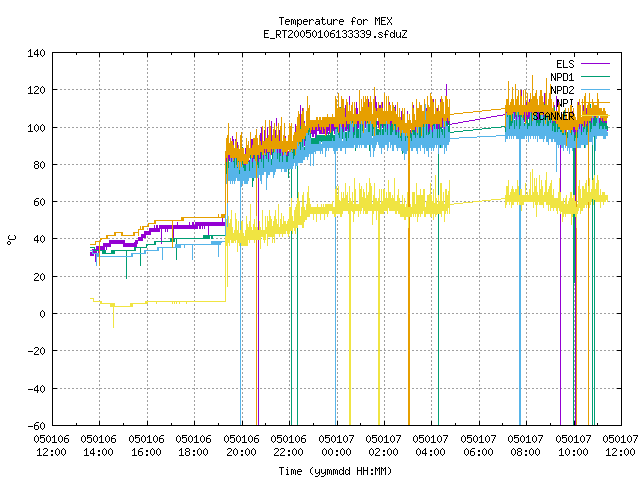
Task: Click the 'NPD1' legend label
Action: pyautogui.click(x=562, y=77)
